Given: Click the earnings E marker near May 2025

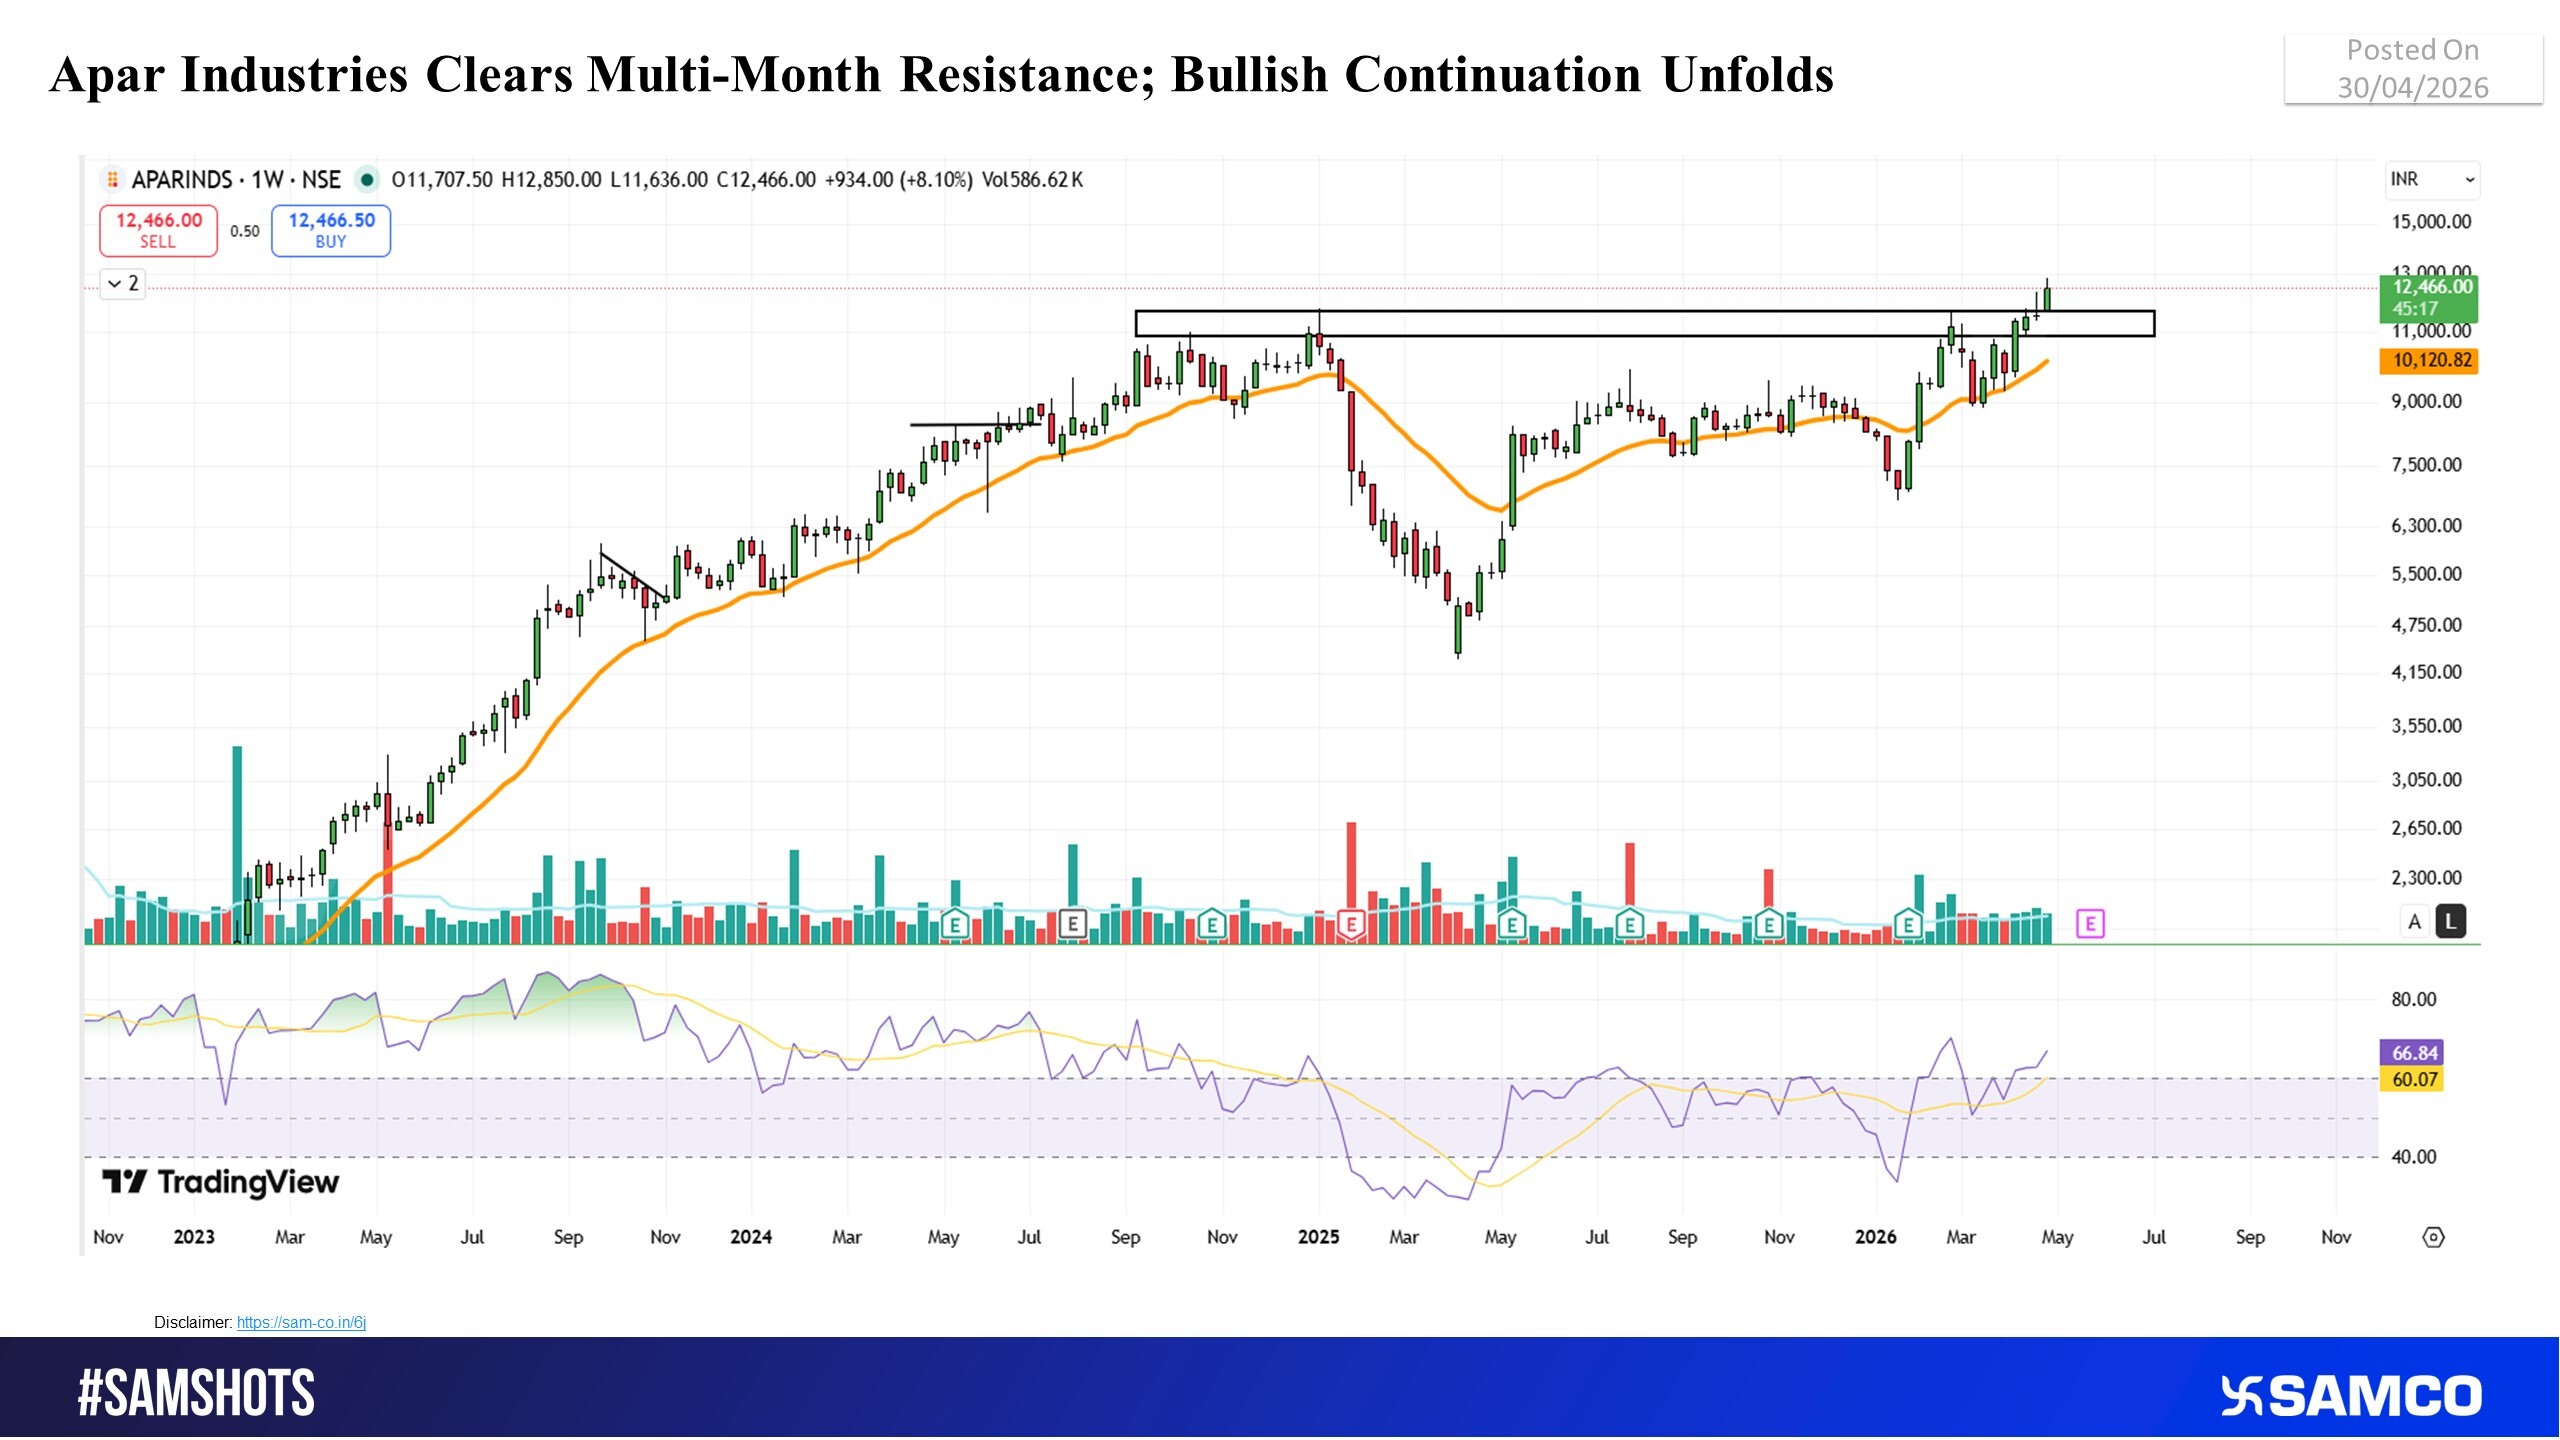Looking at the screenshot, I should point(1512,925).
